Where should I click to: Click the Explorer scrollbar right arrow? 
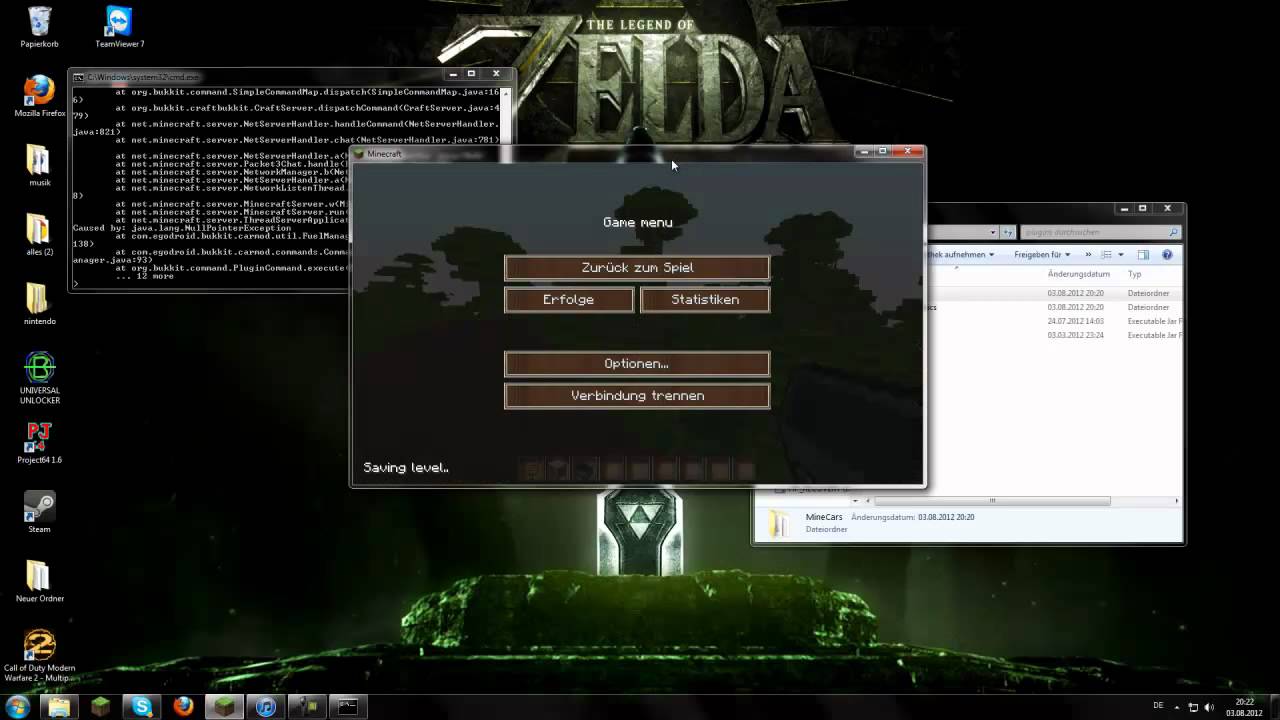click(1177, 501)
